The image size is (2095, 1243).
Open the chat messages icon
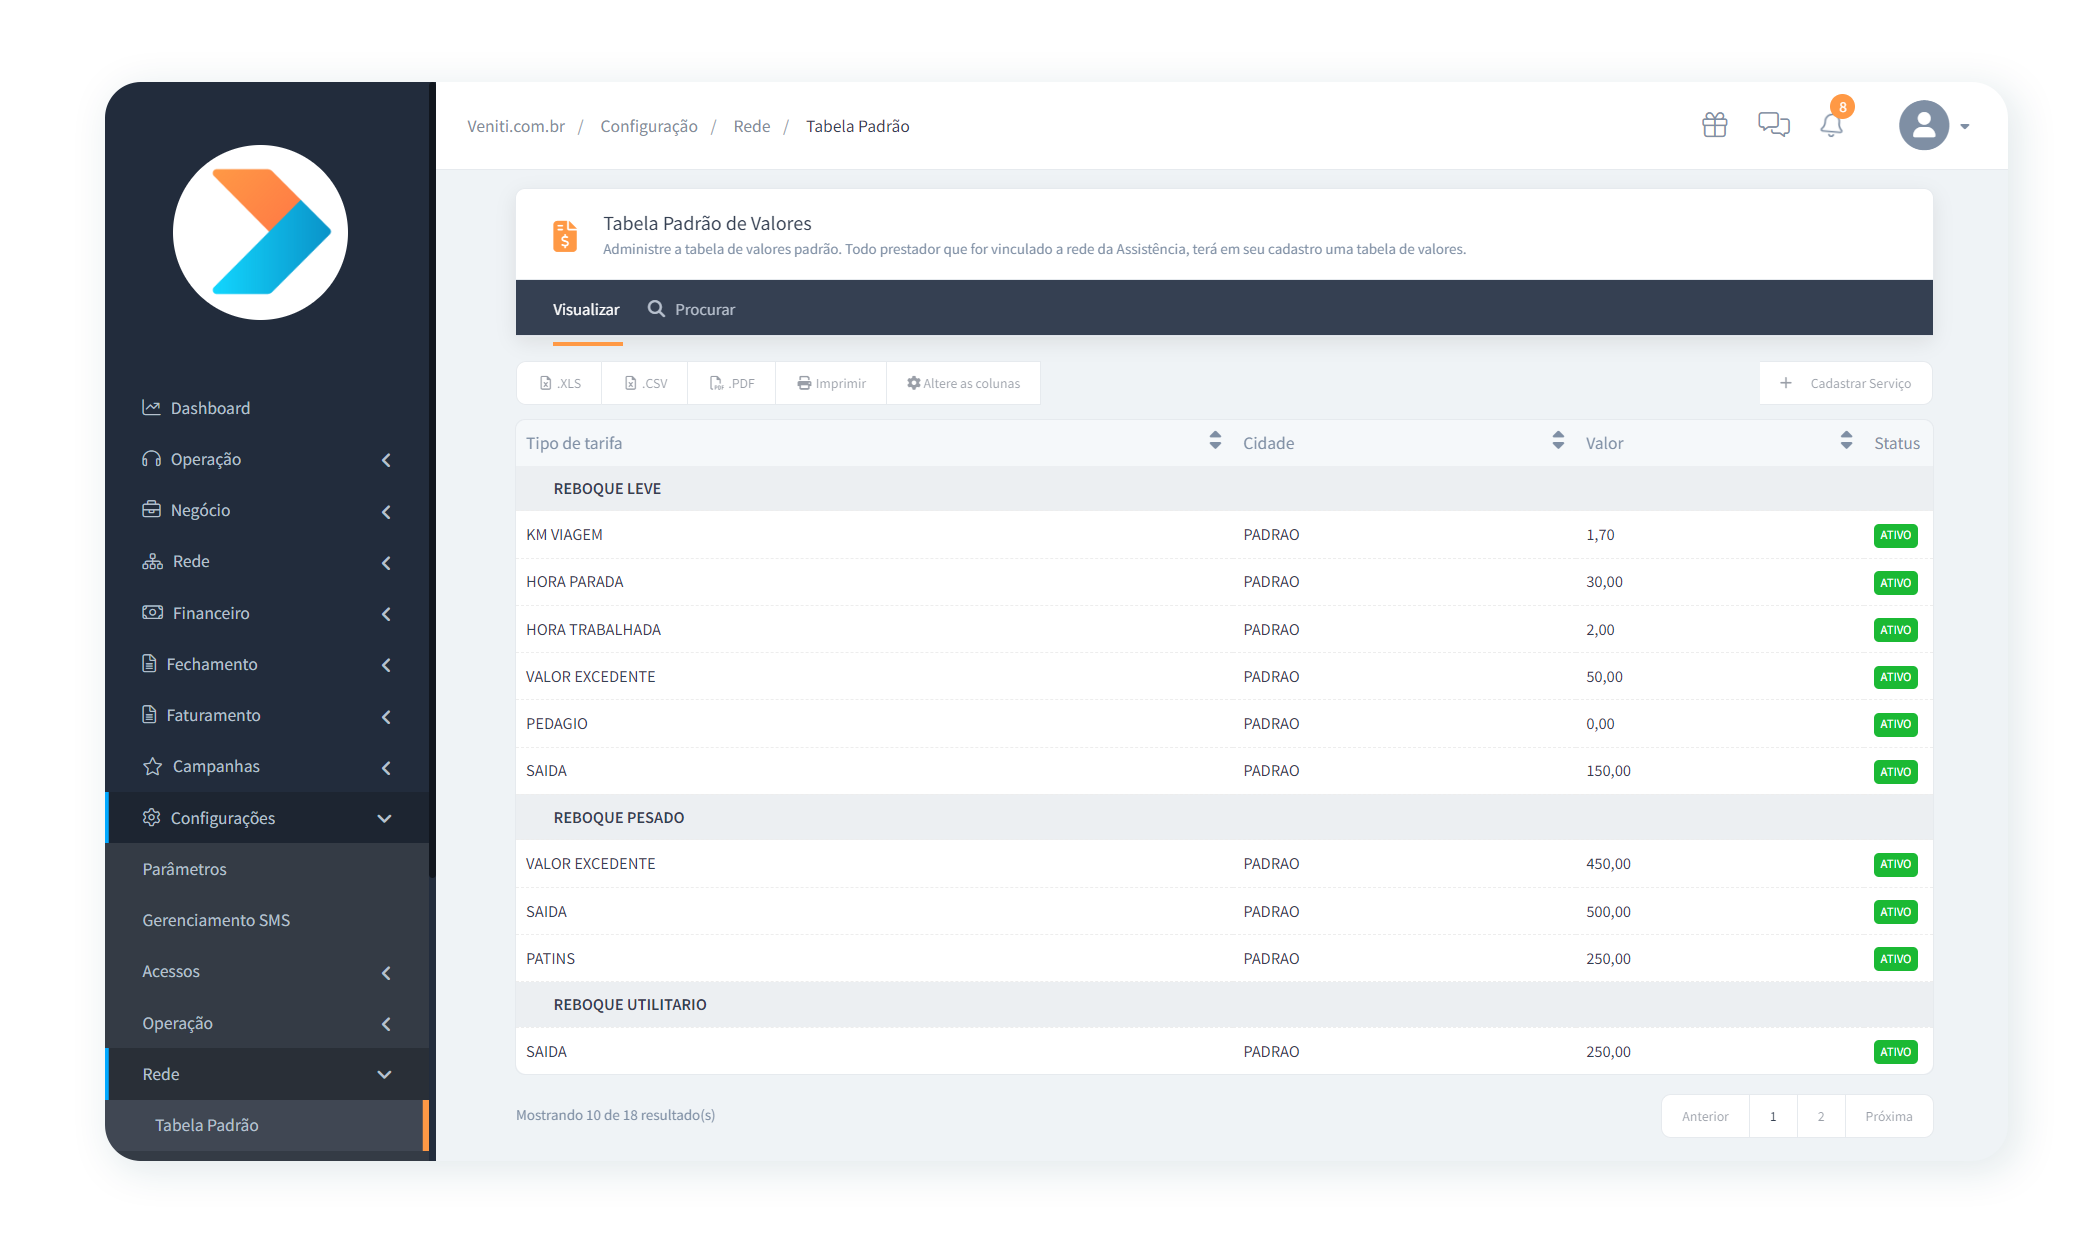coord(1773,125)
